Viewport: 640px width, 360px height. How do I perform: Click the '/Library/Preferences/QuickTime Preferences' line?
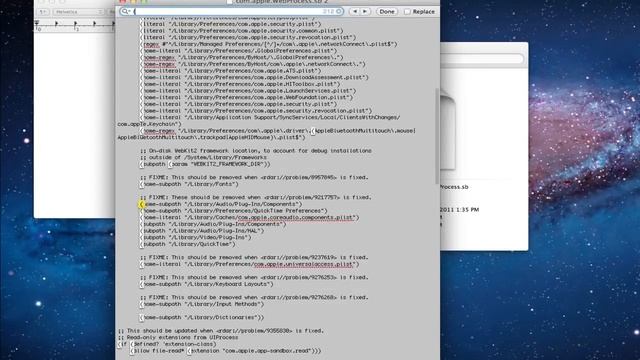click(234, 211)
